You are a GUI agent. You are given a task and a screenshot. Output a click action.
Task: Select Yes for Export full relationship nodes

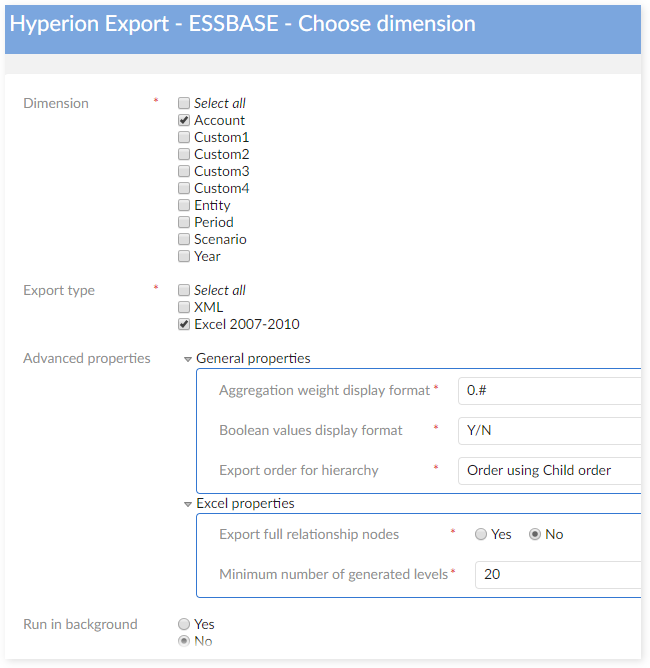click(481, 534)
